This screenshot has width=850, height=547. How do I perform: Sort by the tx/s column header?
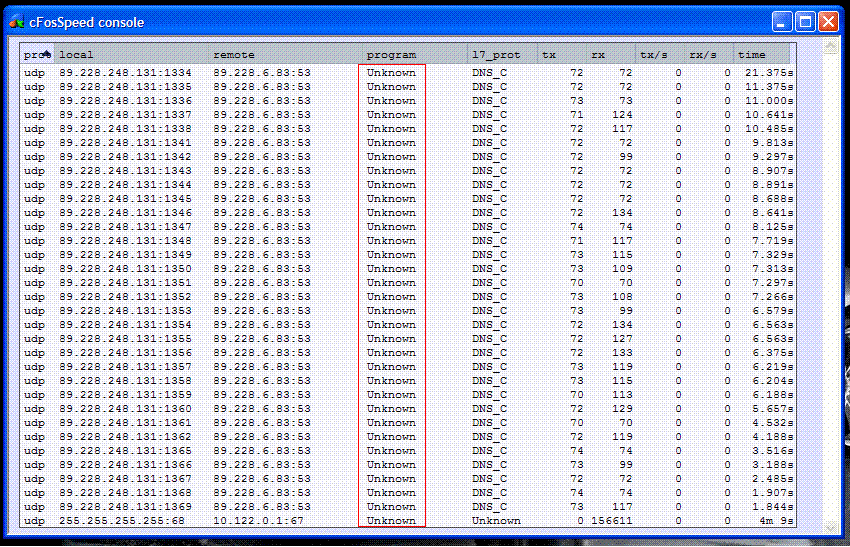click(660, 54)
